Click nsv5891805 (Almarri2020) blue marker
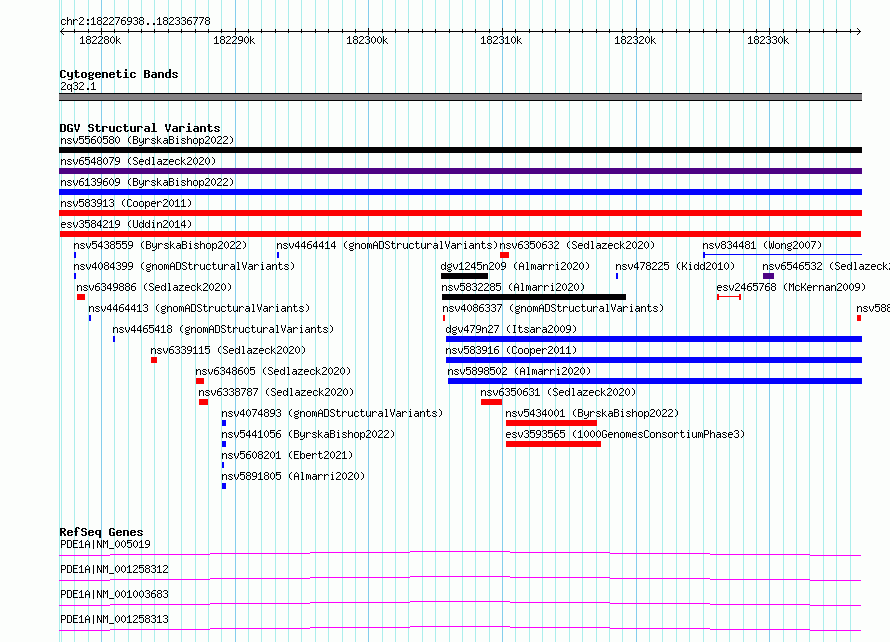Viewport: 890px width, 642px height. coord(224,486)
